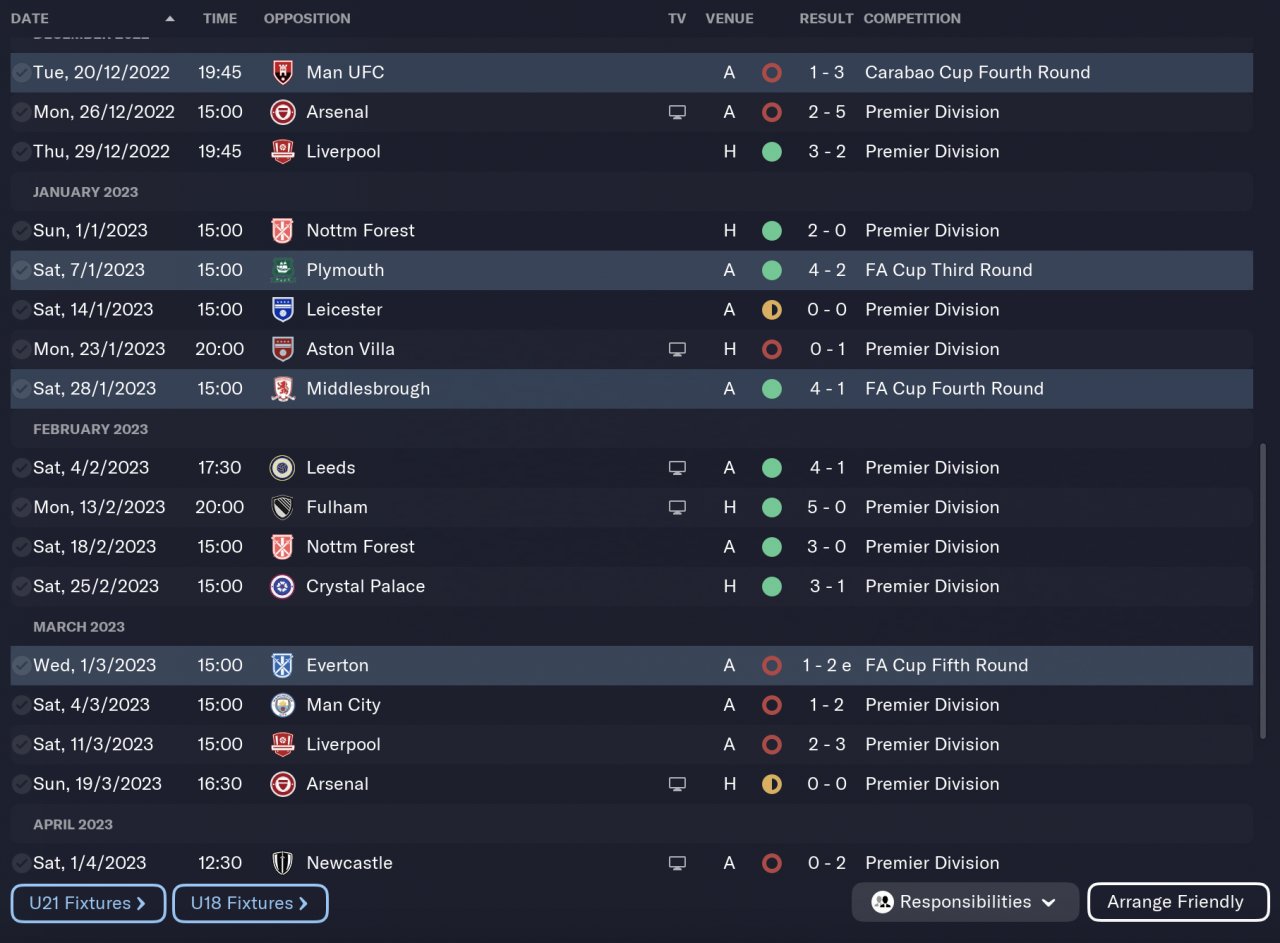The width and height of the screenshot is (1280, 943).
Task: Click the Arrange Friendly button
Action: click(1176, 902)
